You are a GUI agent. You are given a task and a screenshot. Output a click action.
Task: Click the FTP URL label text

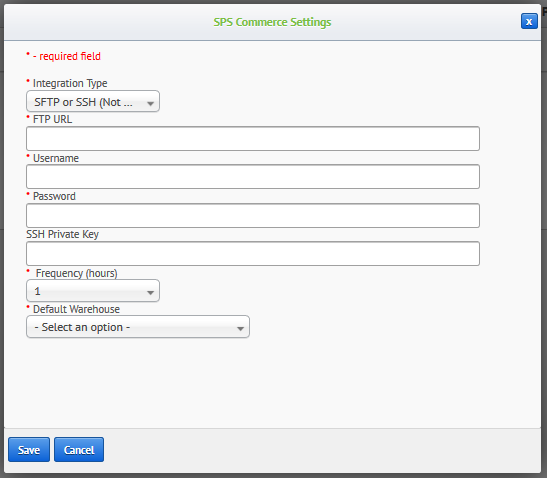(x=52, y=119)
